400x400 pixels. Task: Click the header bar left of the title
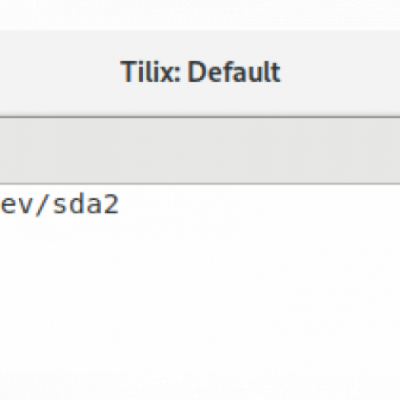click(x=60, y=73)
